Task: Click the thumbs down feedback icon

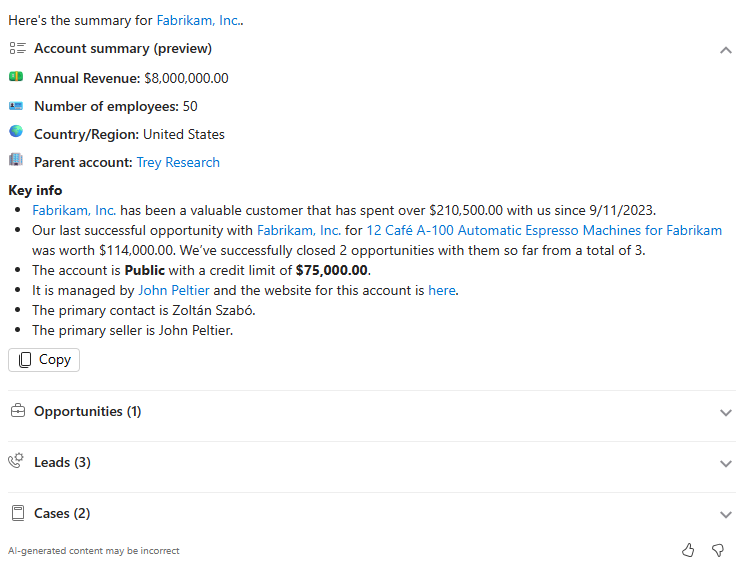Action: click(717, 550)
